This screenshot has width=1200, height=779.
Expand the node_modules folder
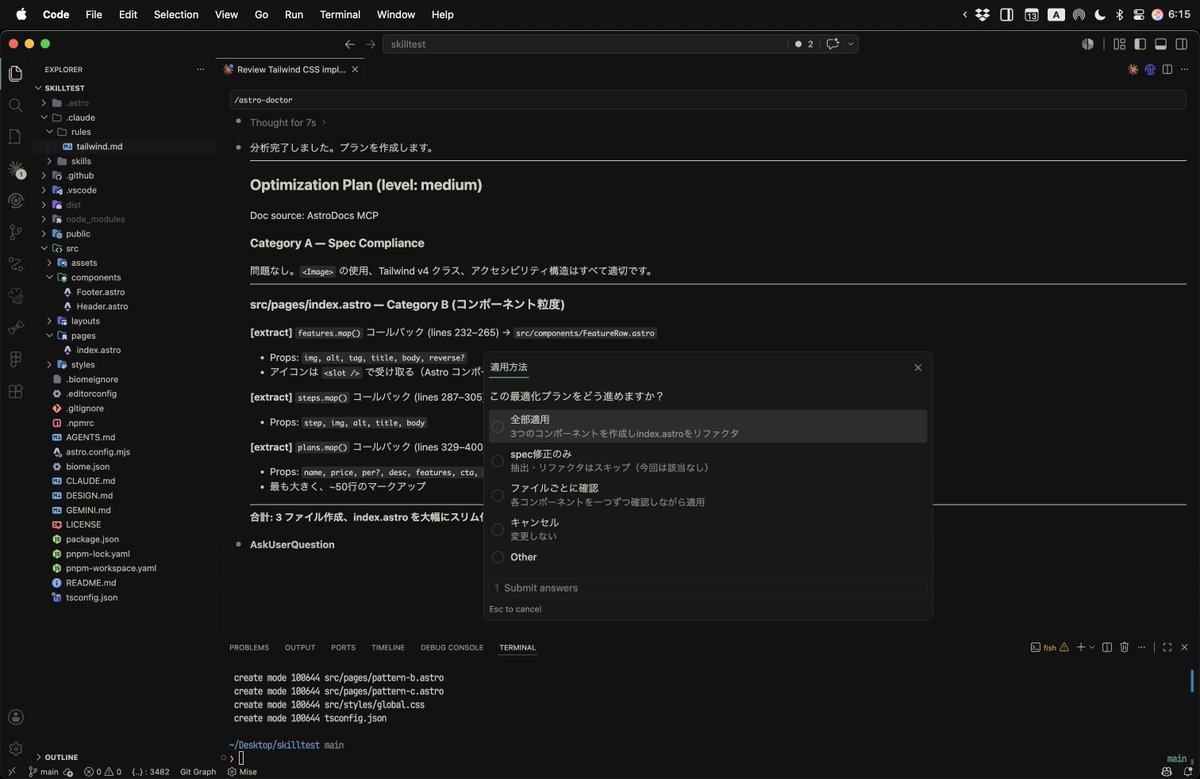click(44, 219)
